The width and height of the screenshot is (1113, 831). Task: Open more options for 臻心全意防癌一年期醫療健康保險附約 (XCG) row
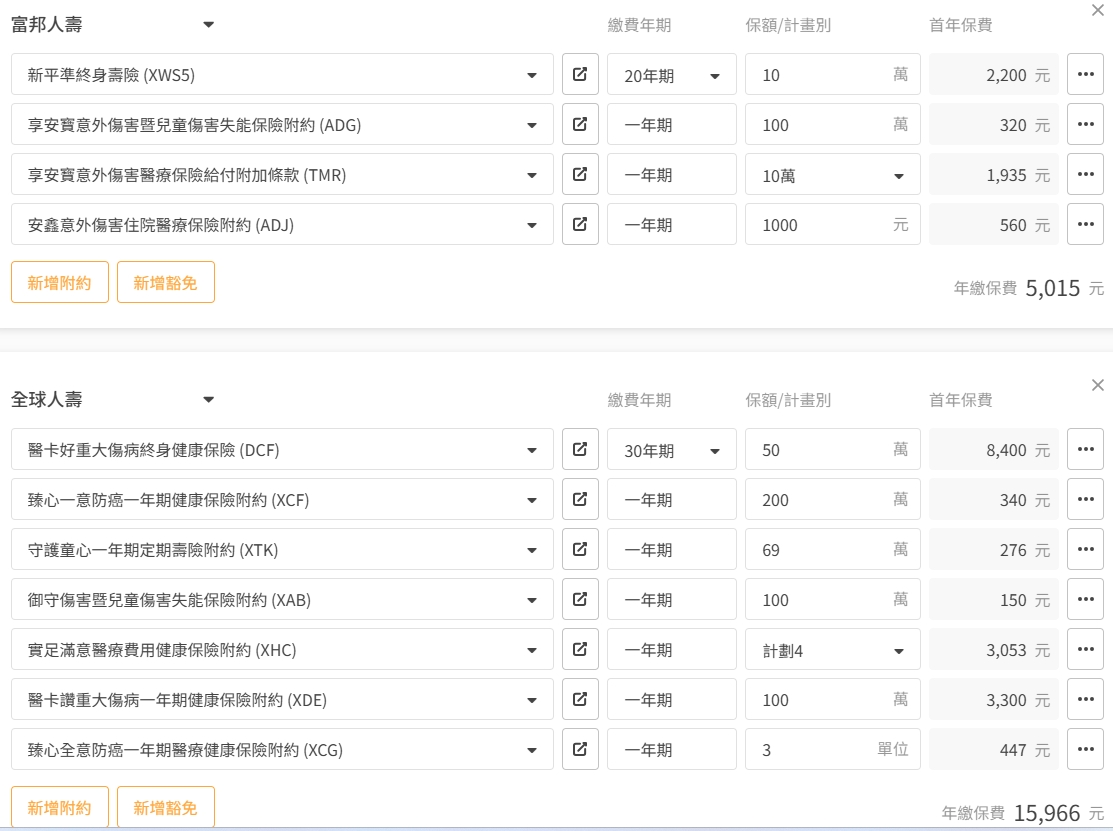1085,750
